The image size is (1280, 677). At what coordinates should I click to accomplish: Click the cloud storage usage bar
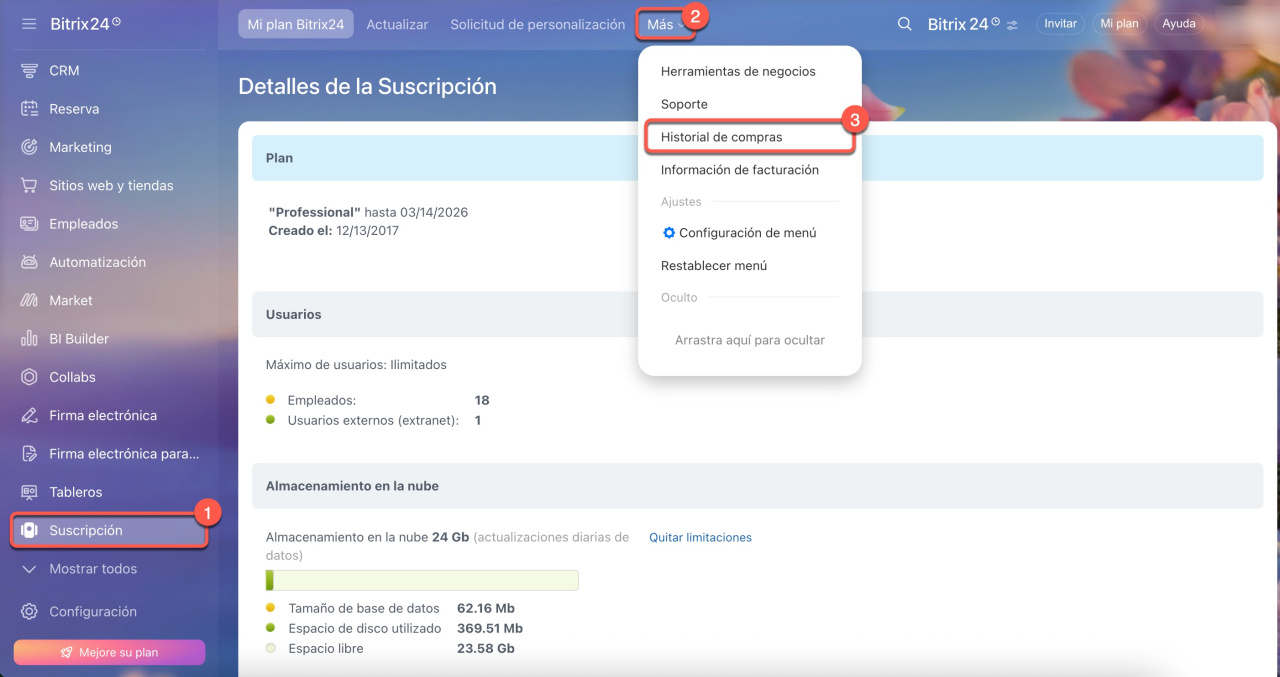(421, 580)
